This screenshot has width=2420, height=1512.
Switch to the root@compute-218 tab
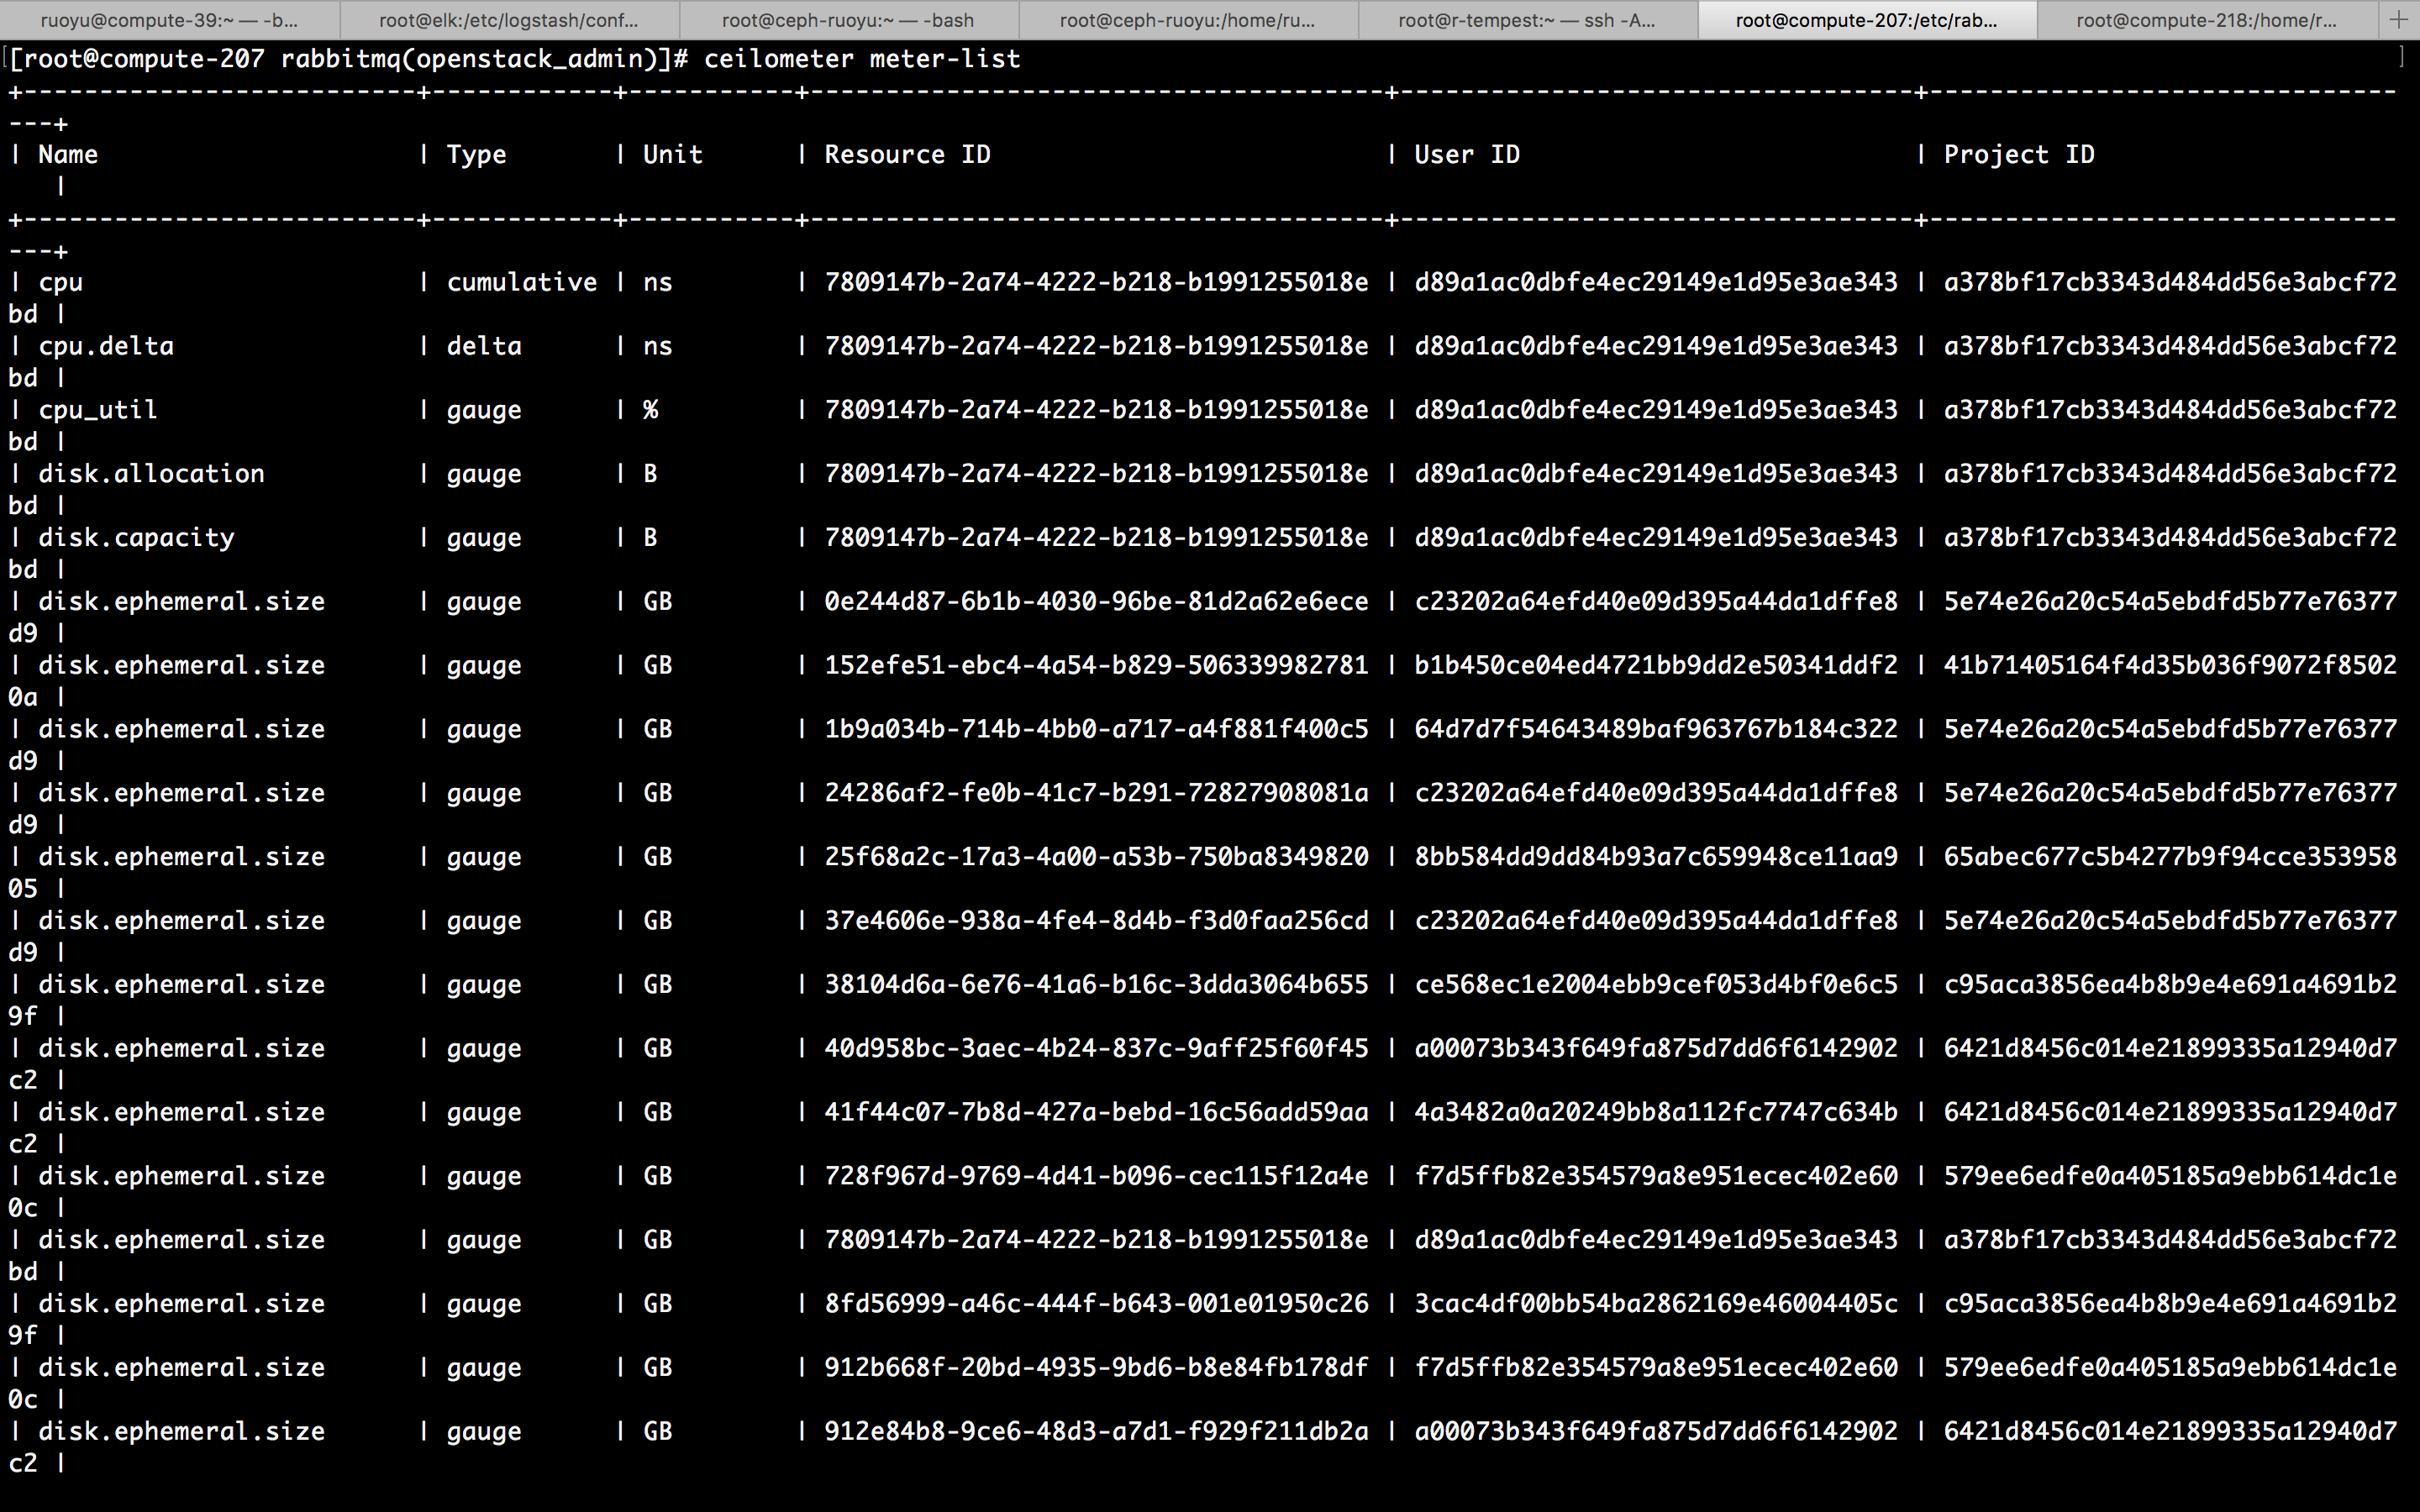(2206, 20)
